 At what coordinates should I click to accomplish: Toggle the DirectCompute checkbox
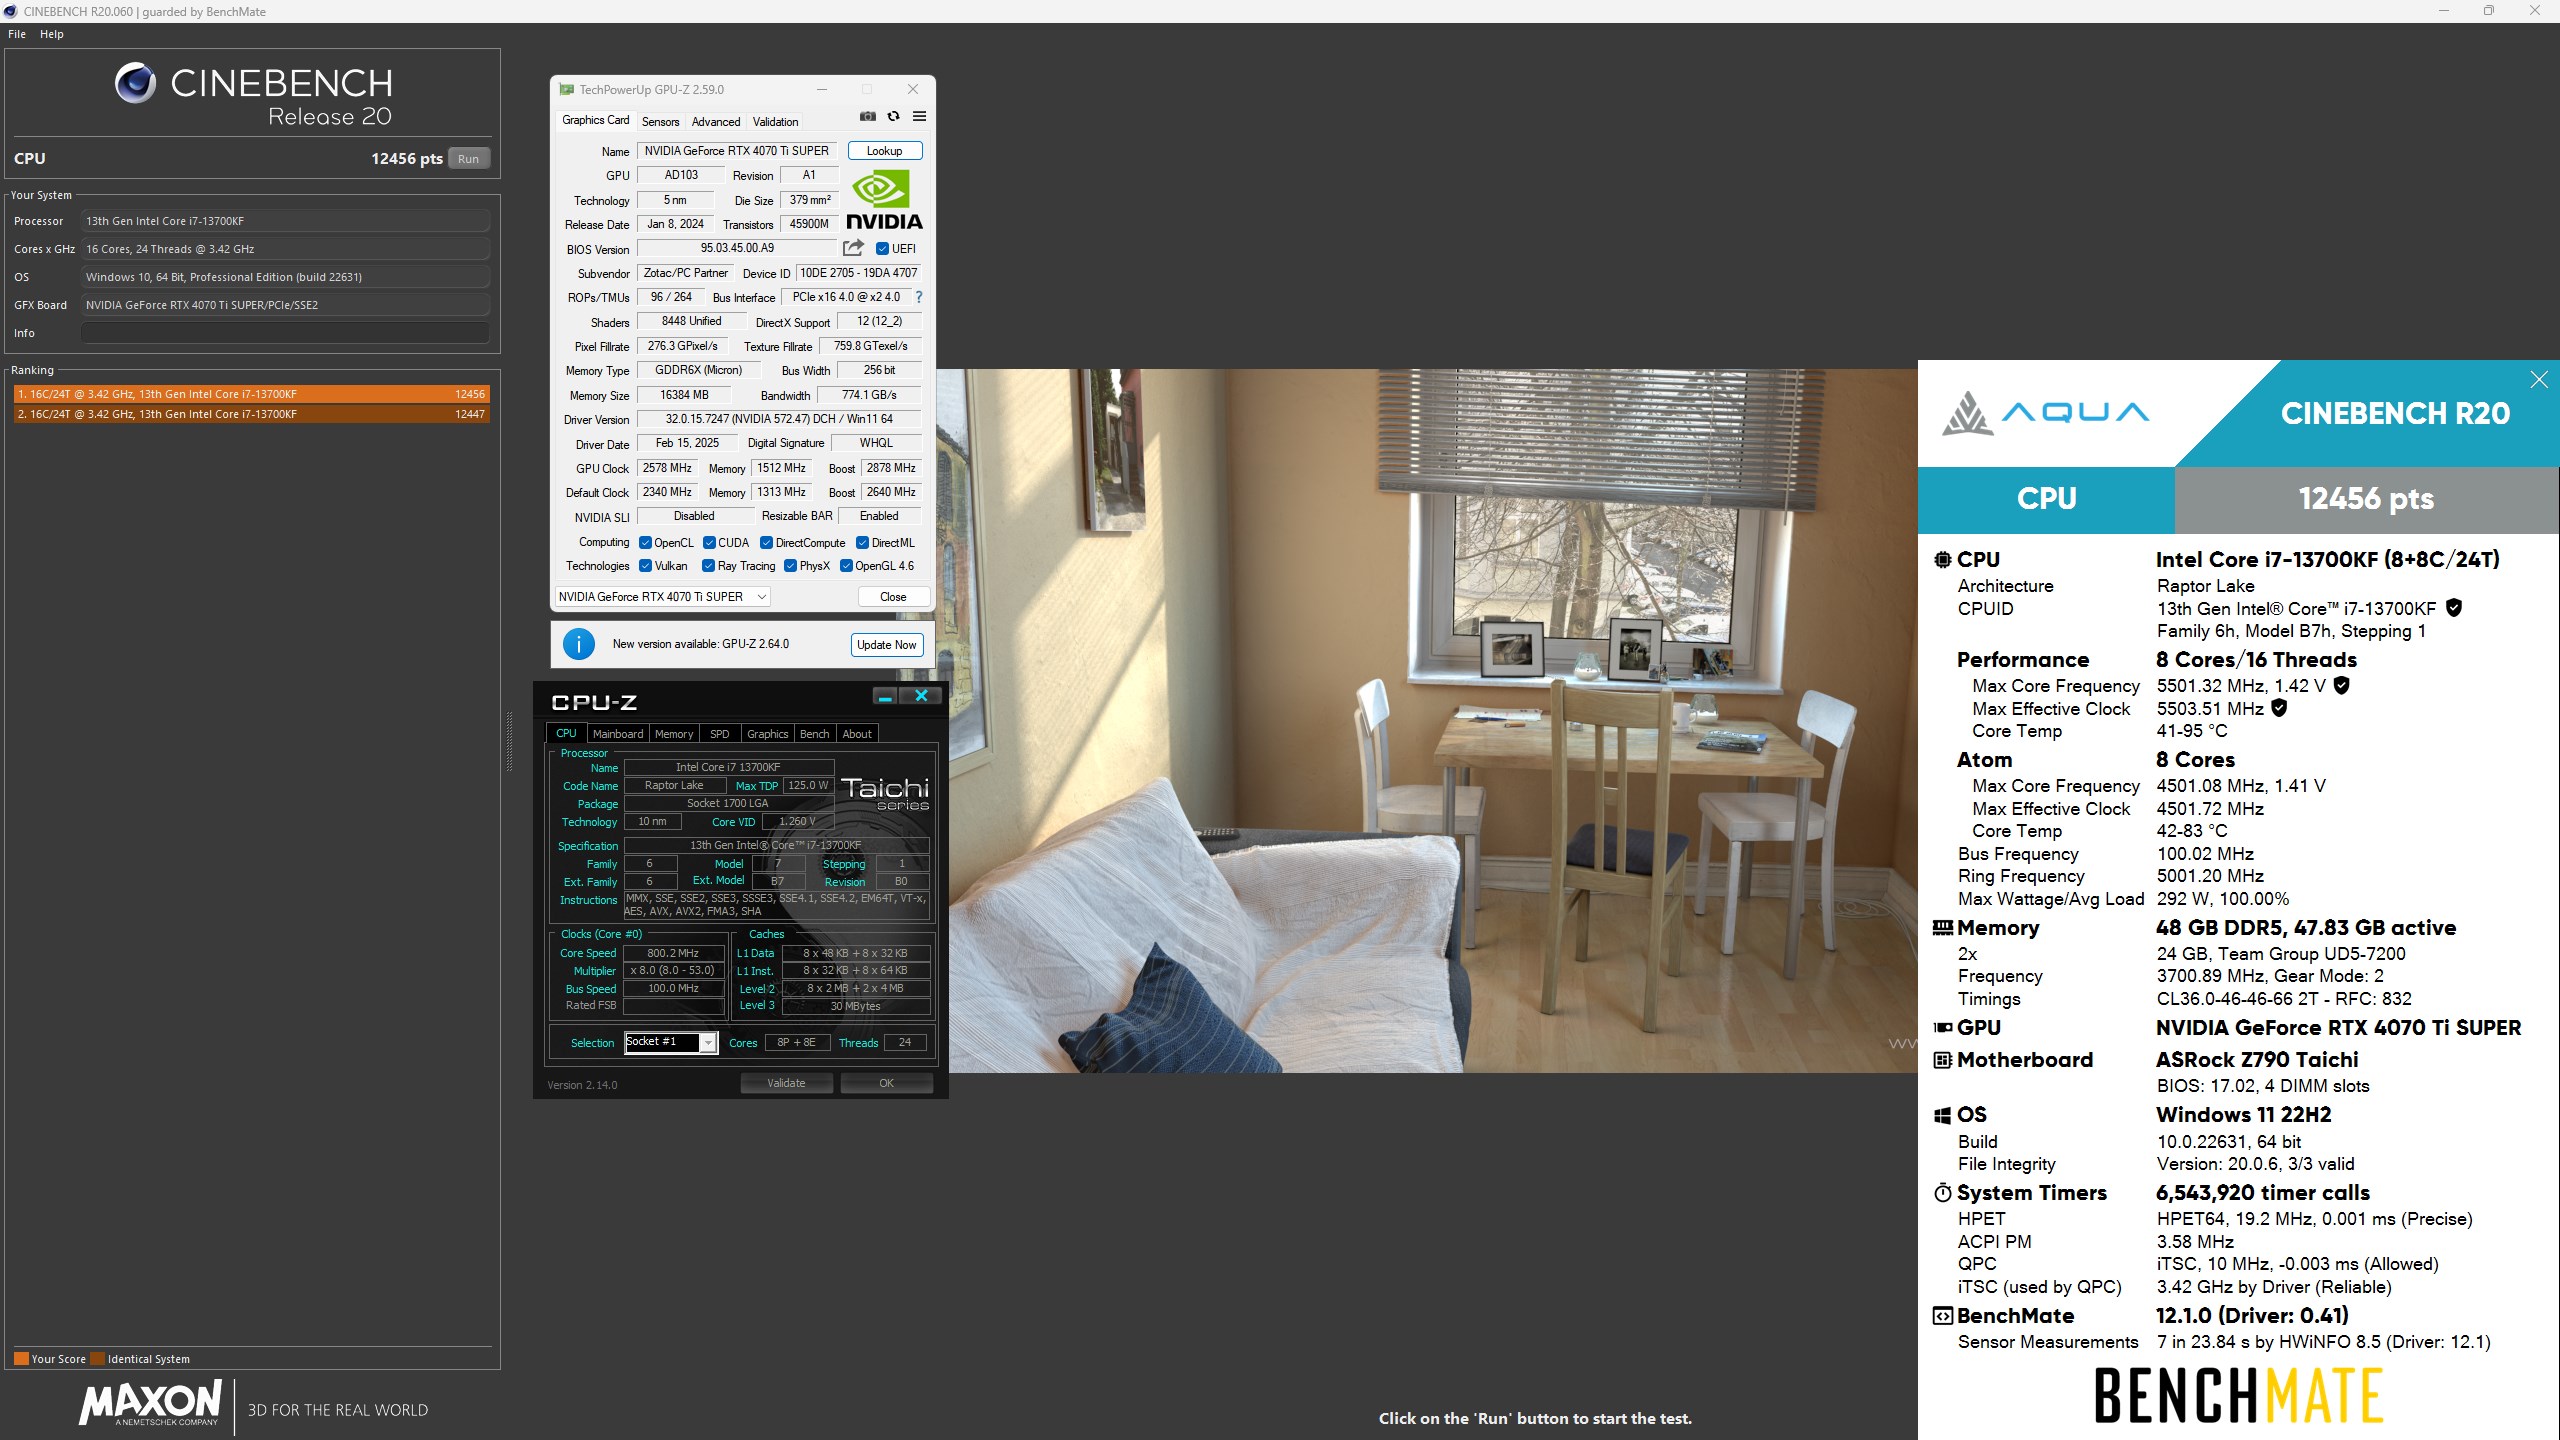(x=766, y=543)
